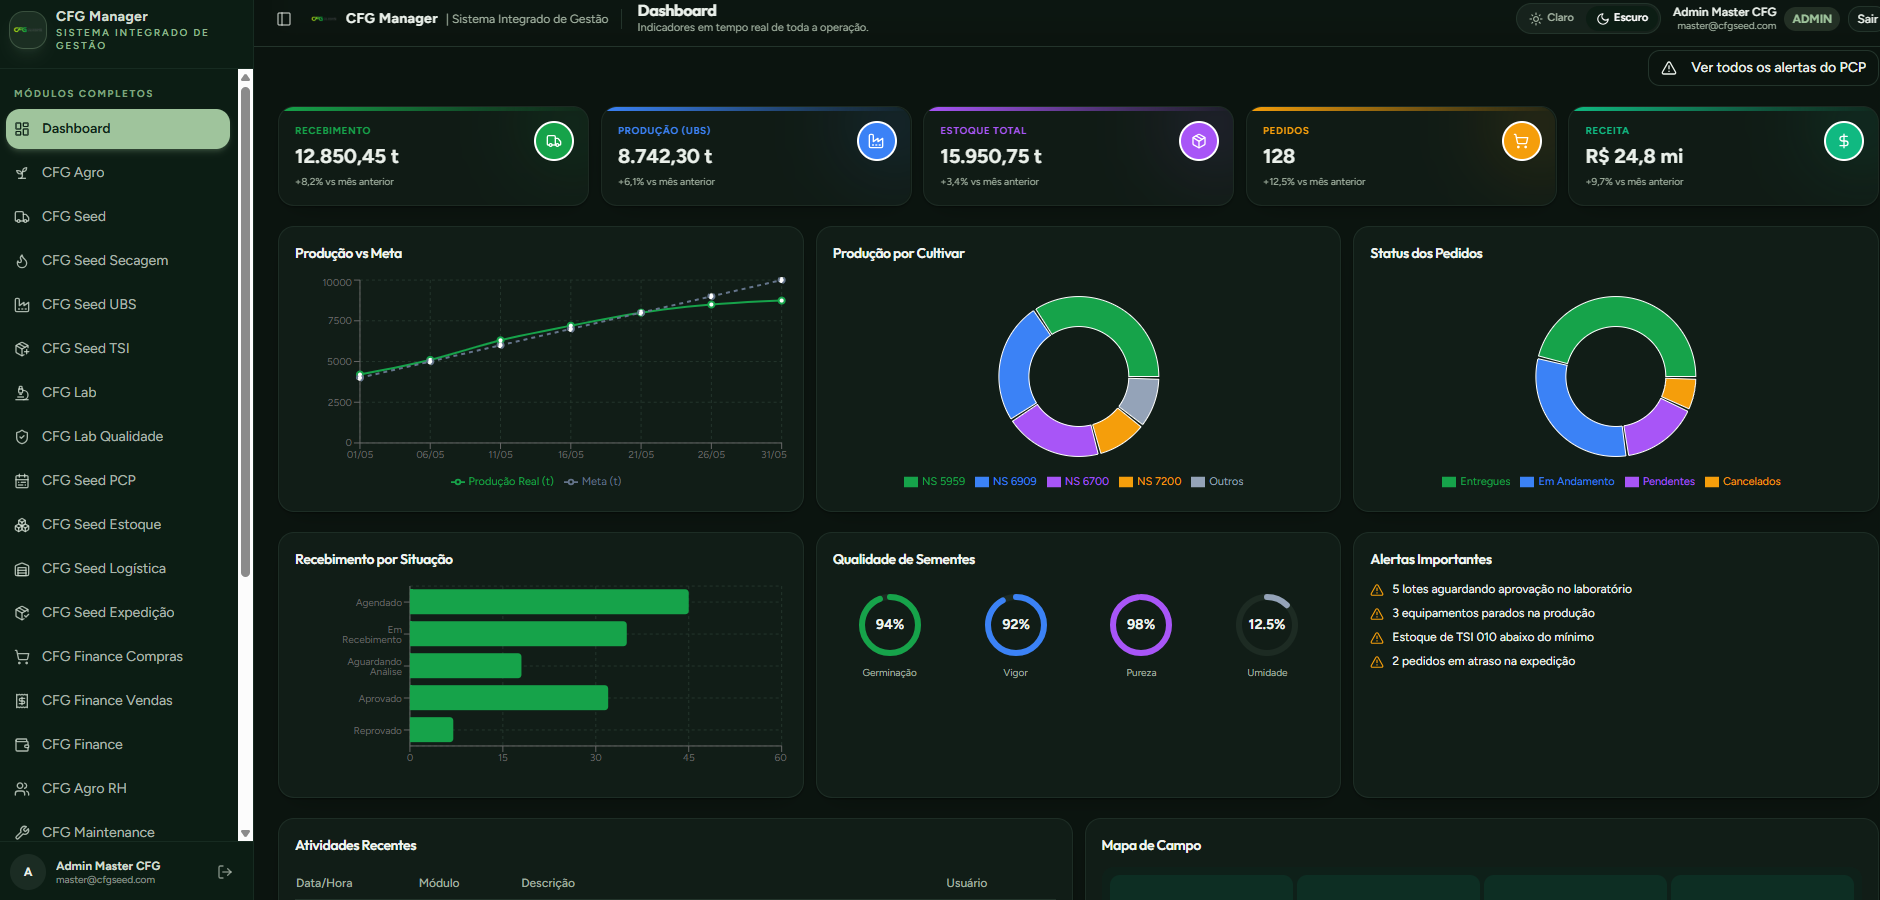Click the sidebar scrollbar down arrow

245,833
